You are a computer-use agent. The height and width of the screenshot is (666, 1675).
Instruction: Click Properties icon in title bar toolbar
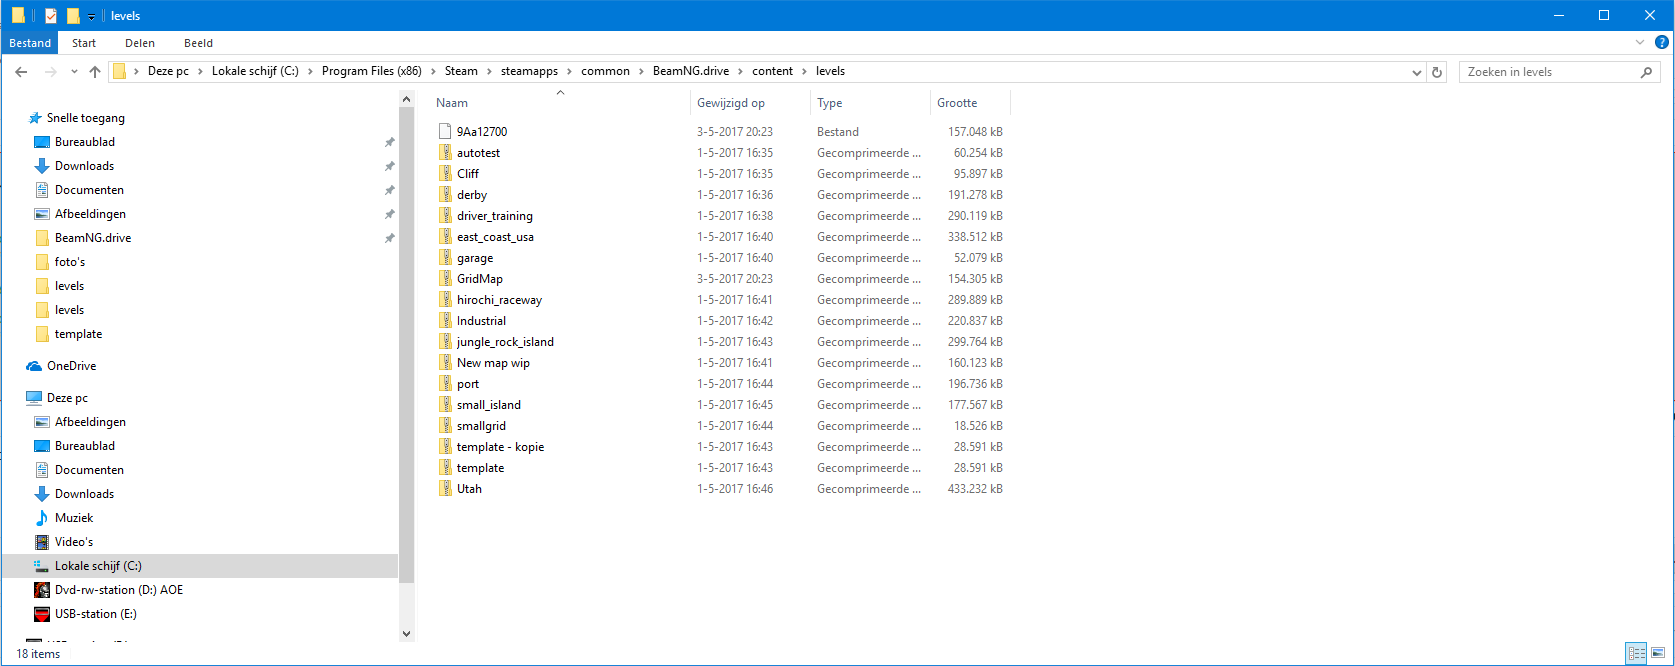(x=51, y=16)
